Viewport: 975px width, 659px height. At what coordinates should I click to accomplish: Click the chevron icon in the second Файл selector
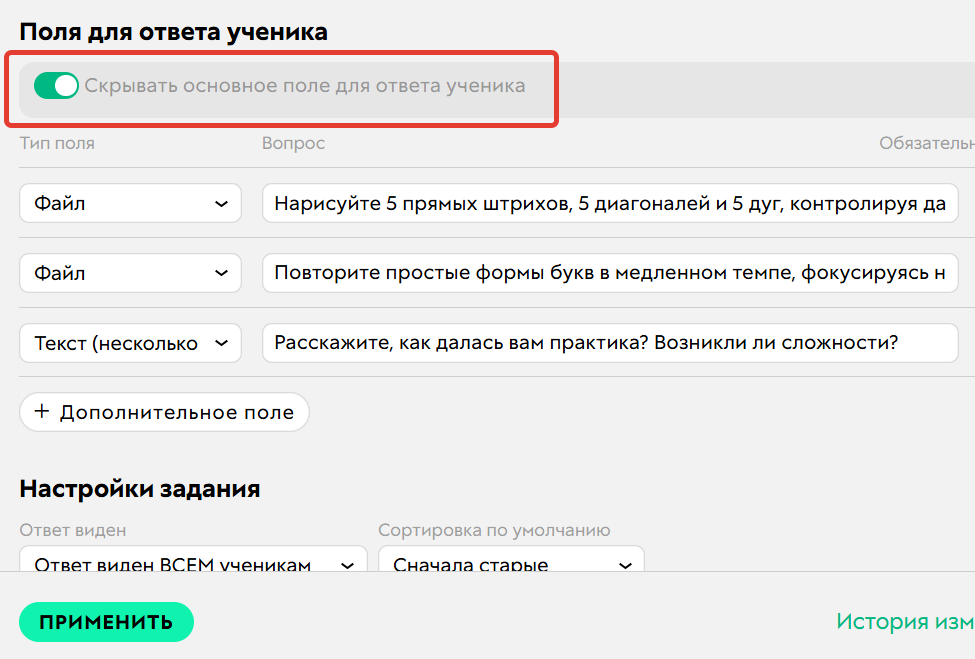222,272
